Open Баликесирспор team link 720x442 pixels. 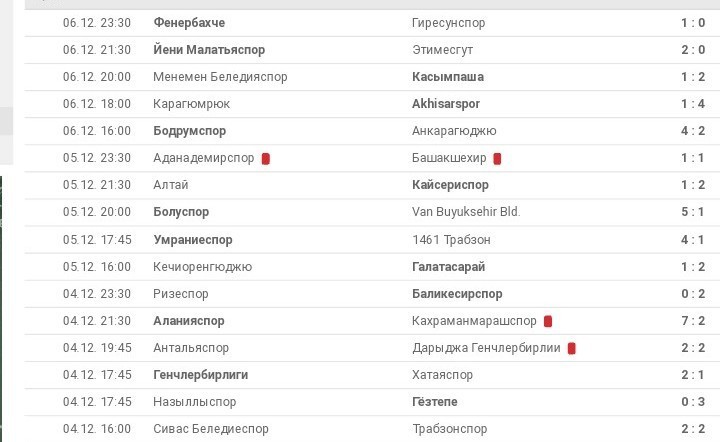pyautogui.click(x=457, y=294)
